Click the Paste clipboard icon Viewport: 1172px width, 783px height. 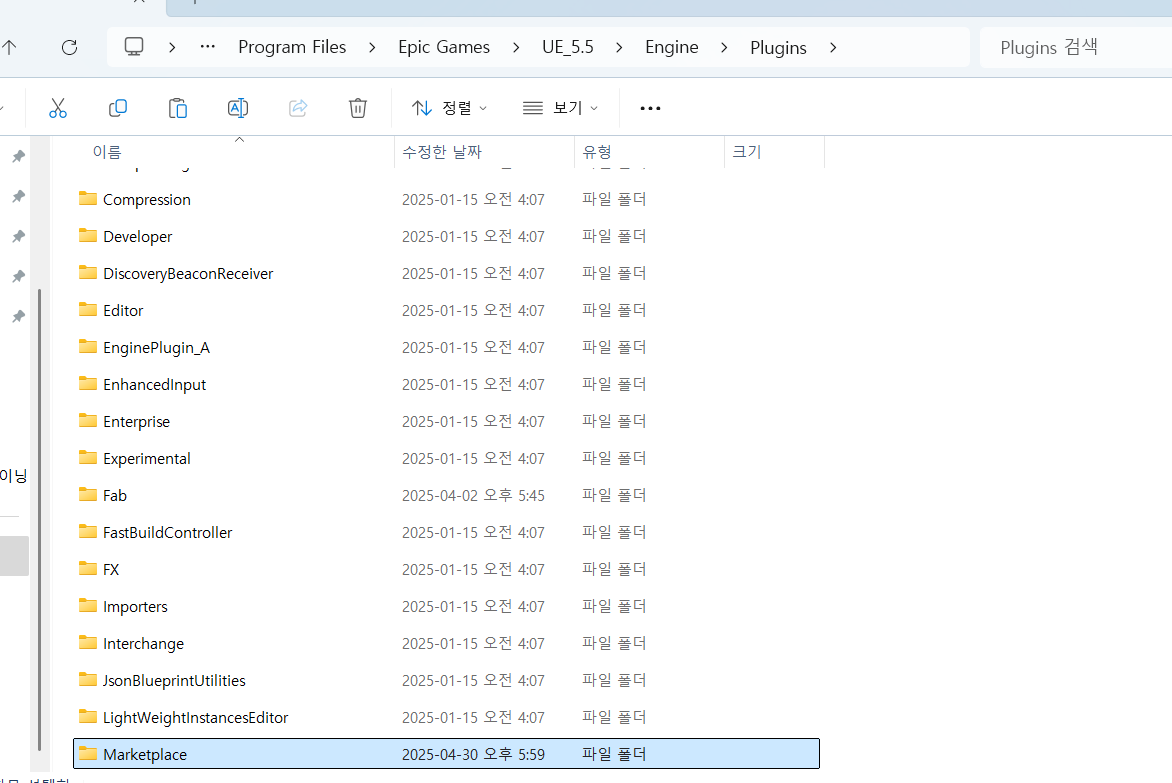pyautogui.click(x=178, y=108)
